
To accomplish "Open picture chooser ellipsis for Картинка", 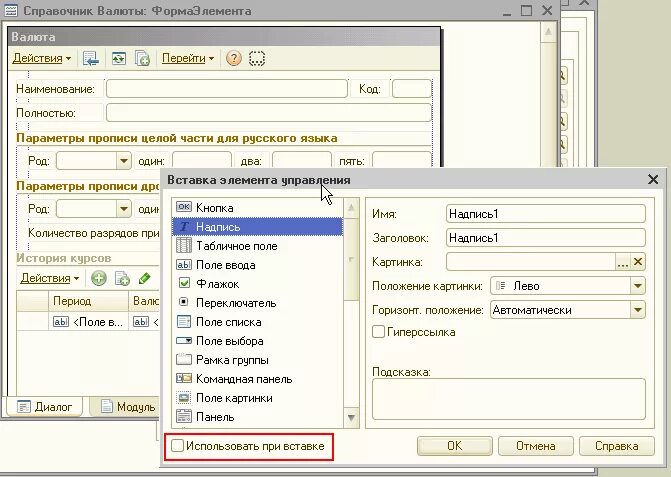I will point(623,262).
